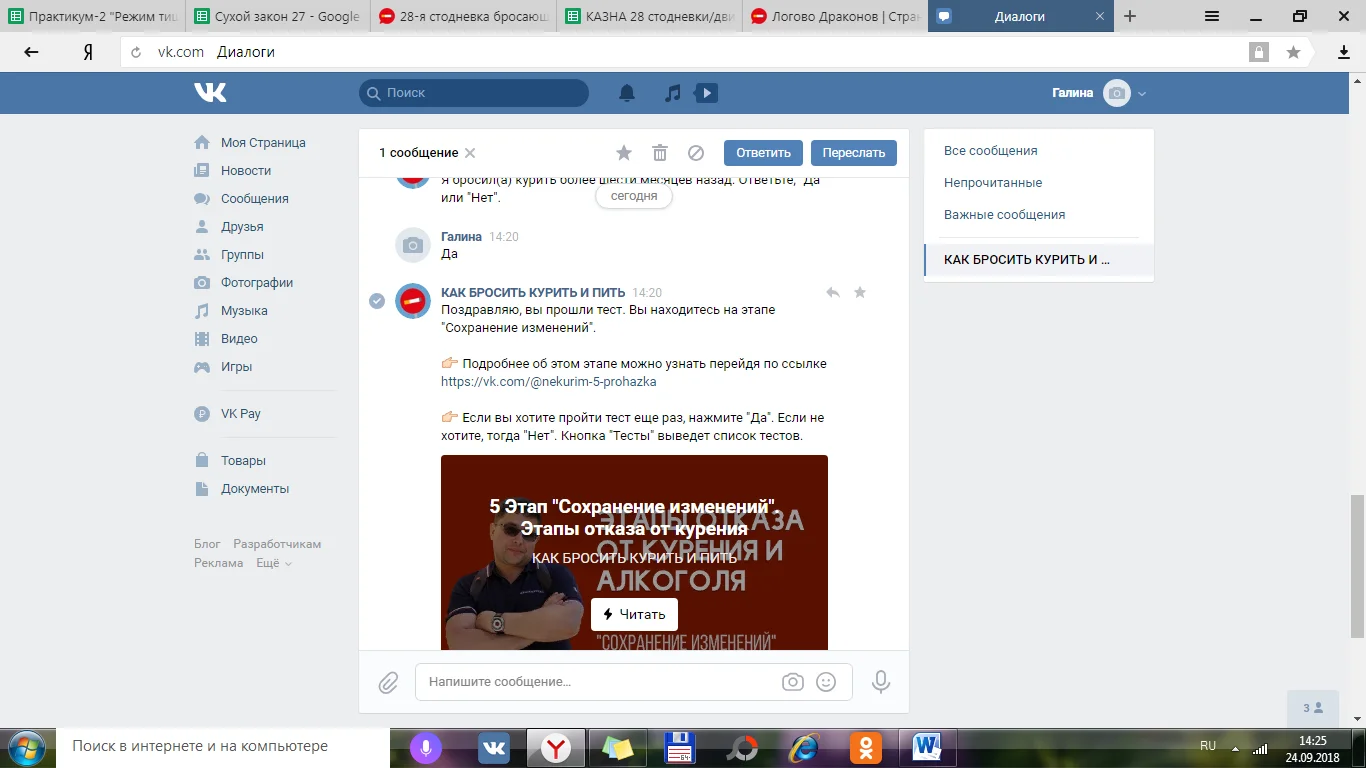Open the article preview thumbnail
1366x768 pixels.
tap(634, 552)
